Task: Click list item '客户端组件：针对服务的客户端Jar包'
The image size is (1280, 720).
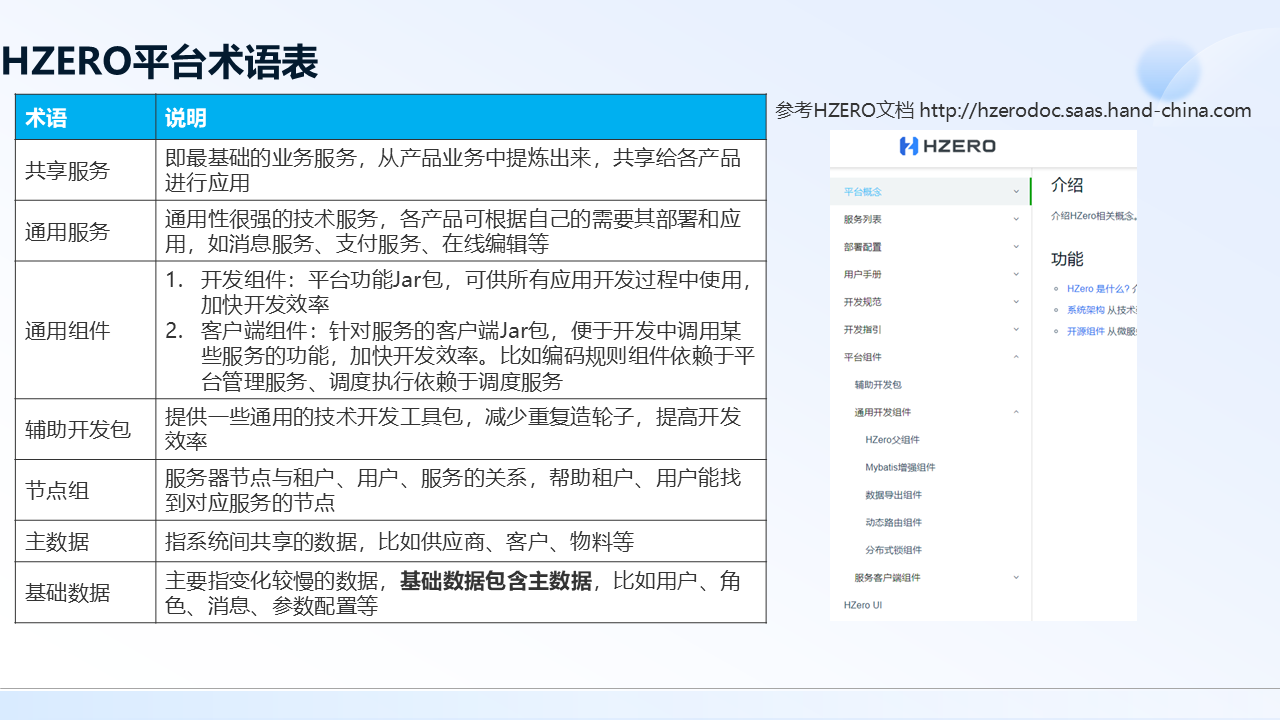Action: (x=459, y=356)
